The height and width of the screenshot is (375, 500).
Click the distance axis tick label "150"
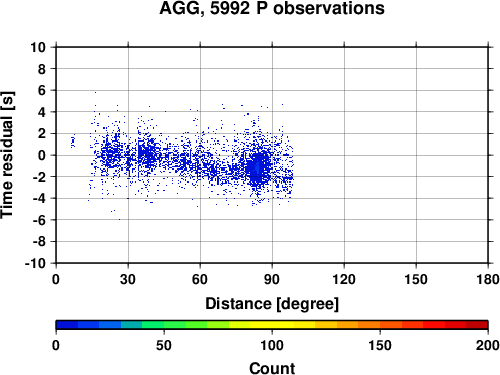coord(416,279)
